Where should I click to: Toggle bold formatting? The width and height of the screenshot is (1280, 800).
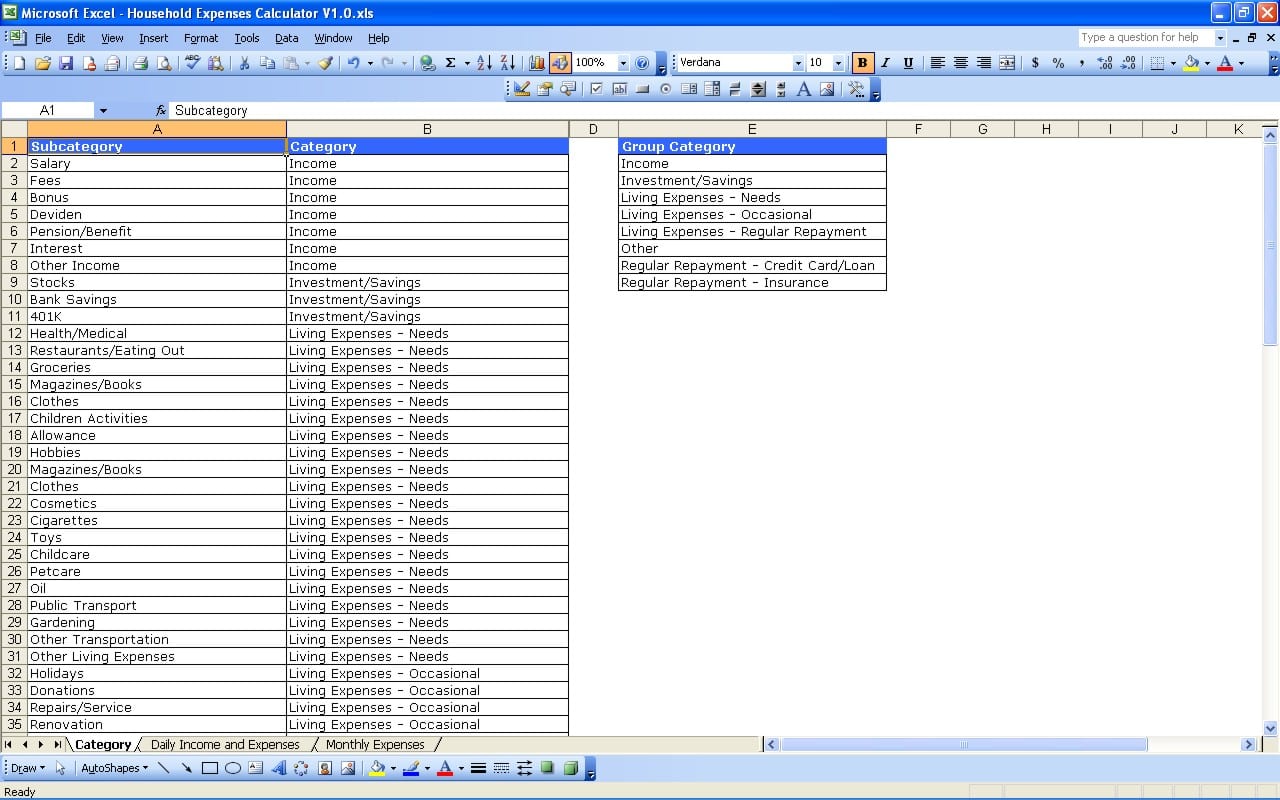coord(862,62)
